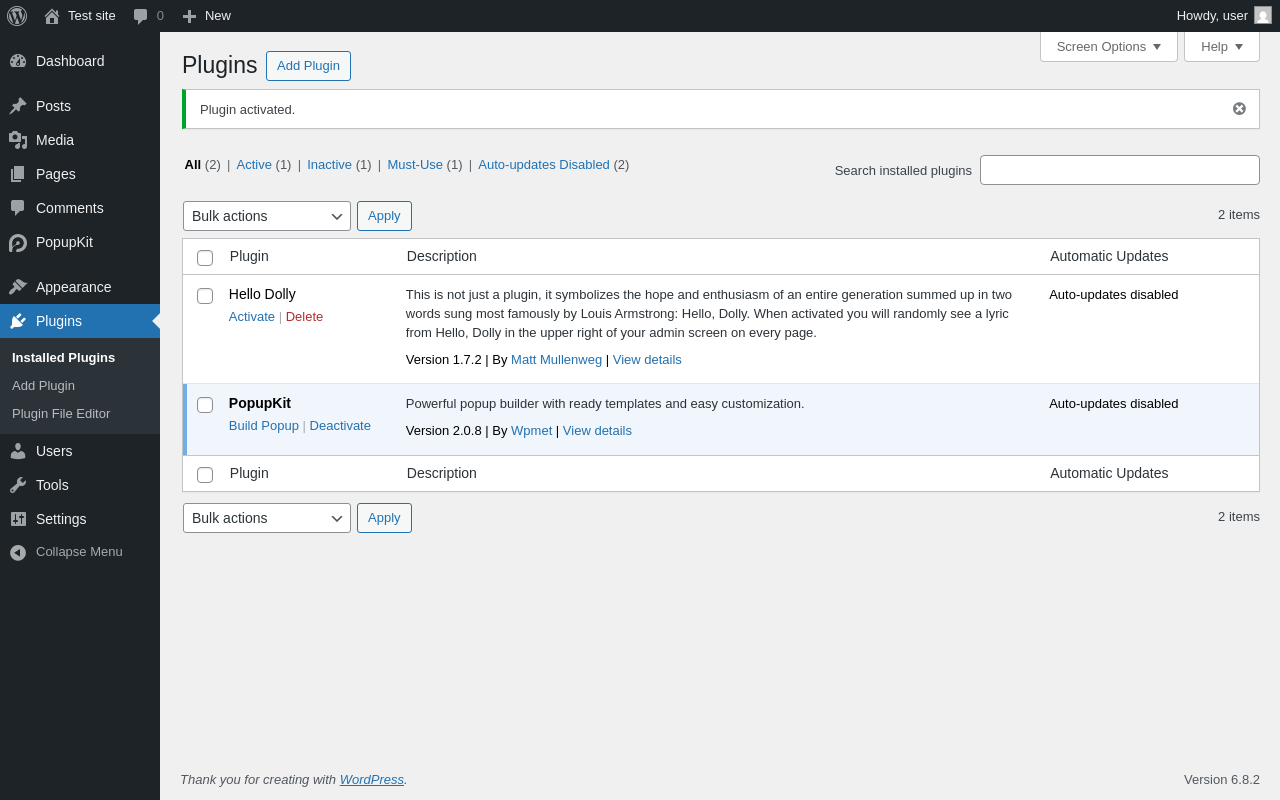
Task: Open the top Bulk actions dropdown
Action: tap(266, 216)
